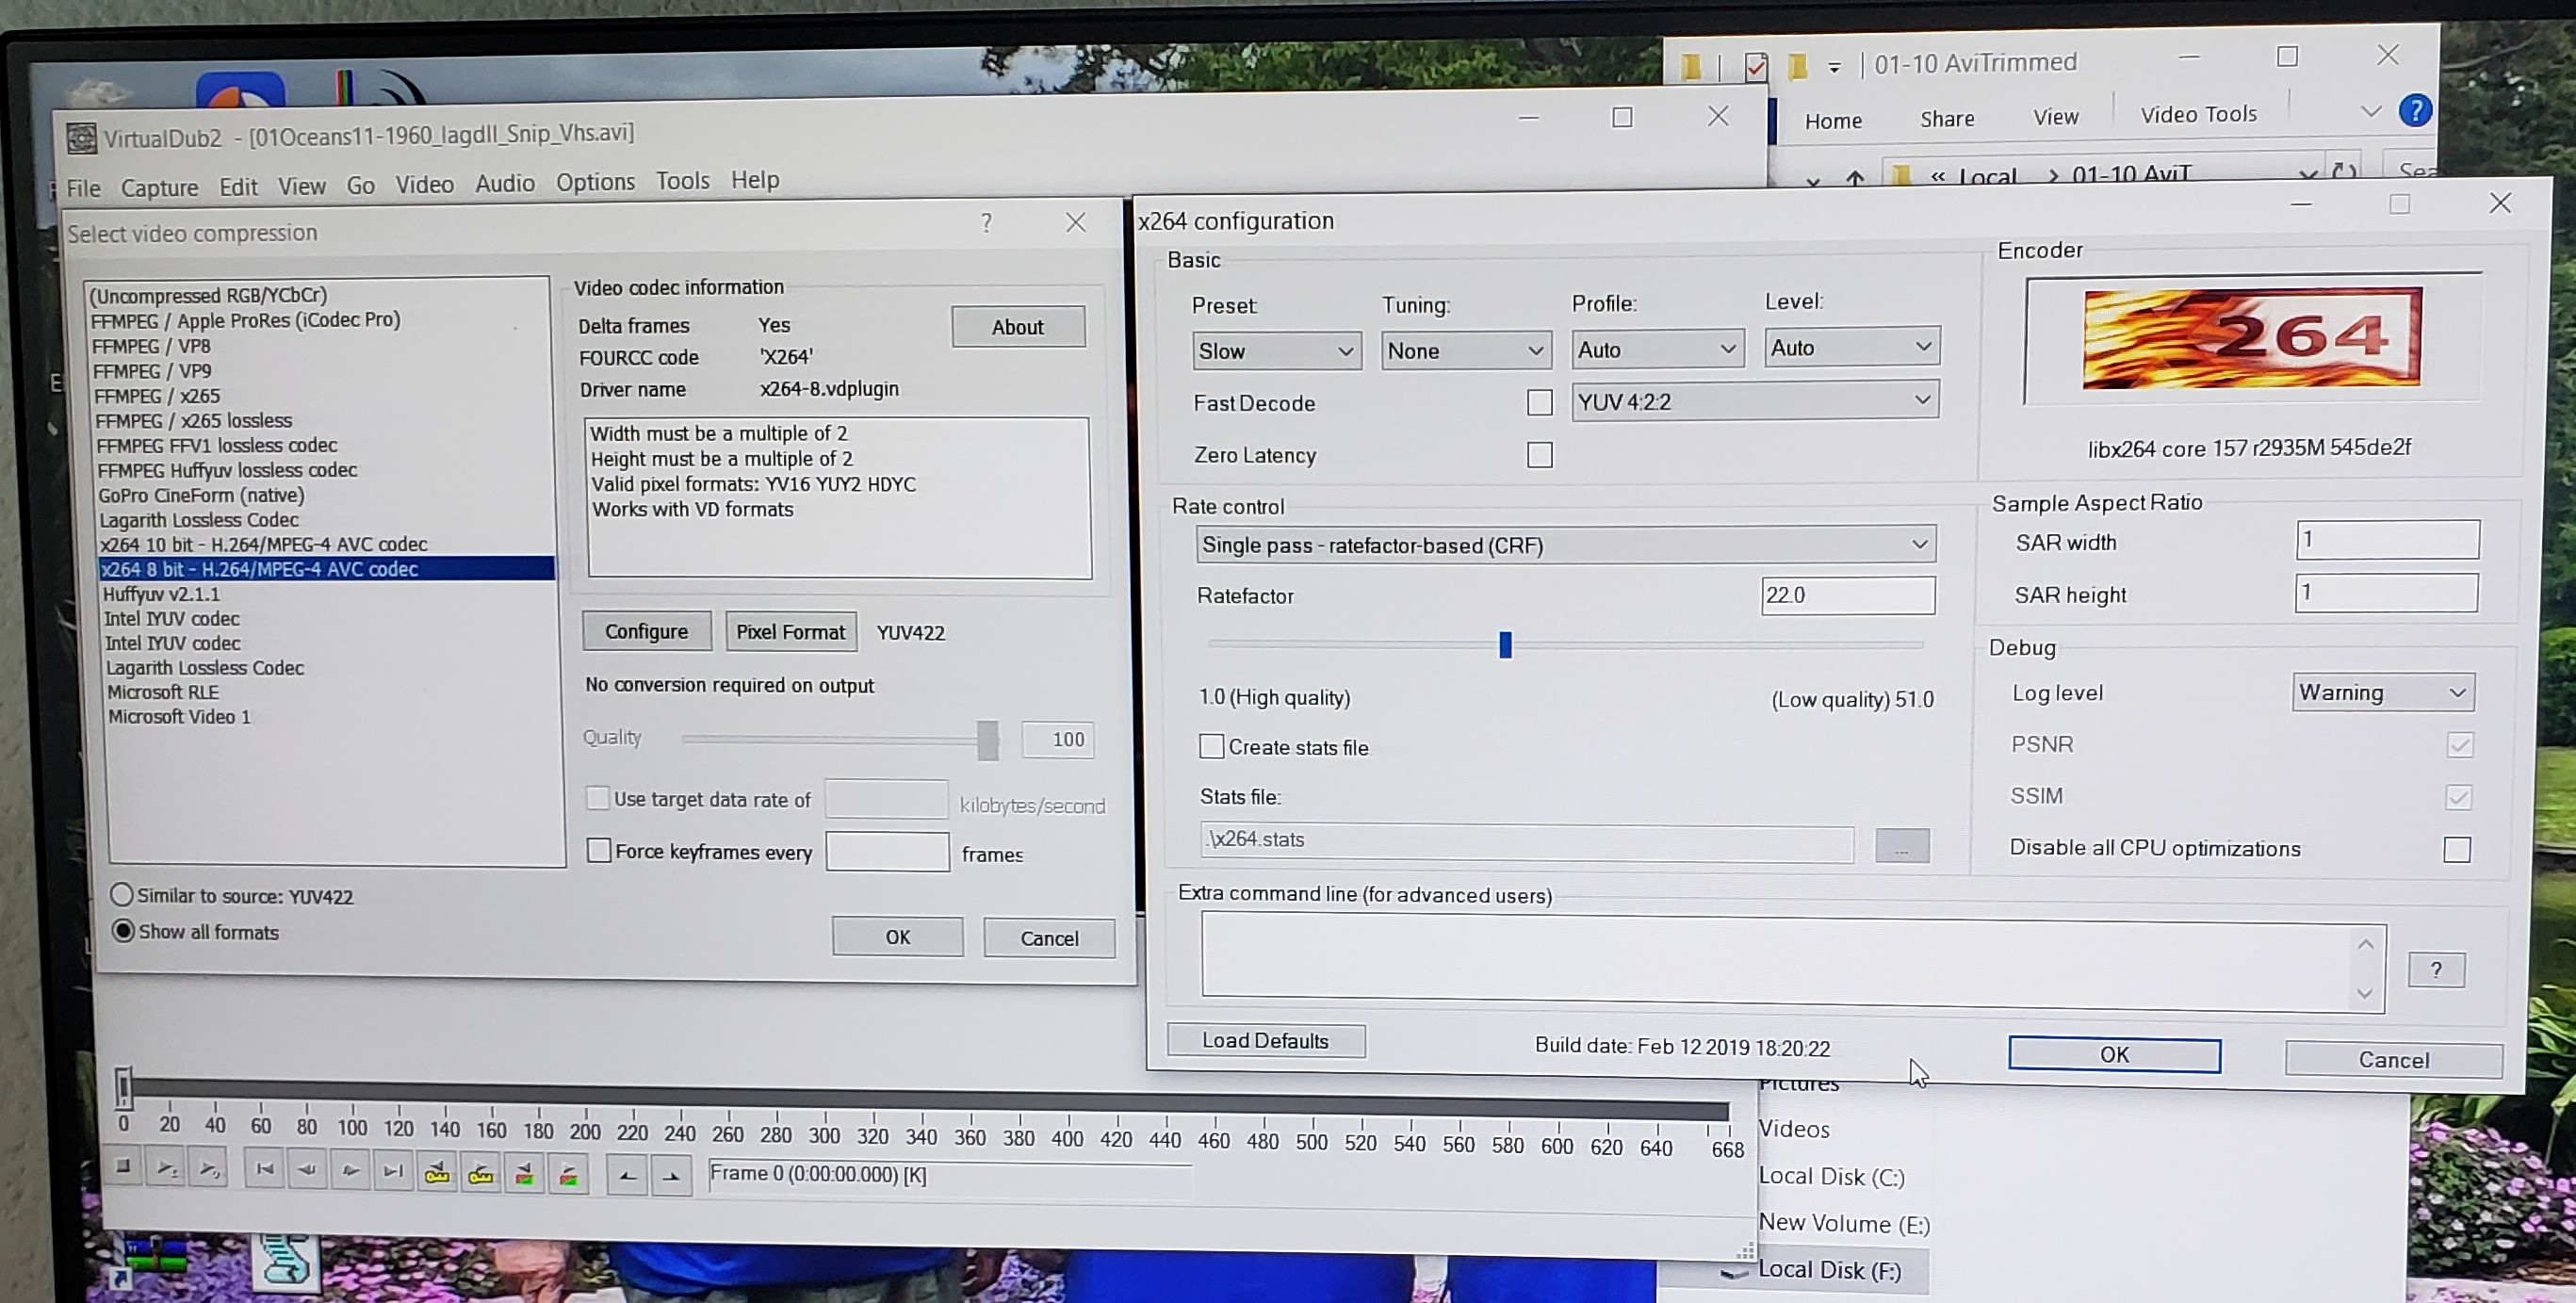The image size is (2576, 1303).
Task: Click the help question mark in compression dialog
Action: tap(986, 222)
